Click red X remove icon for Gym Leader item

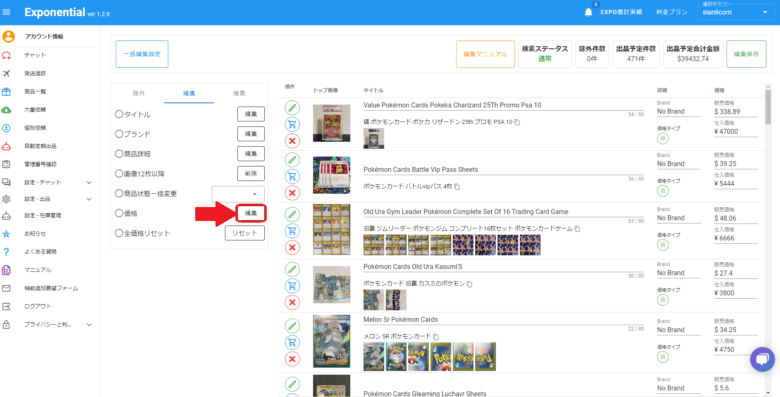click(292, 247)
